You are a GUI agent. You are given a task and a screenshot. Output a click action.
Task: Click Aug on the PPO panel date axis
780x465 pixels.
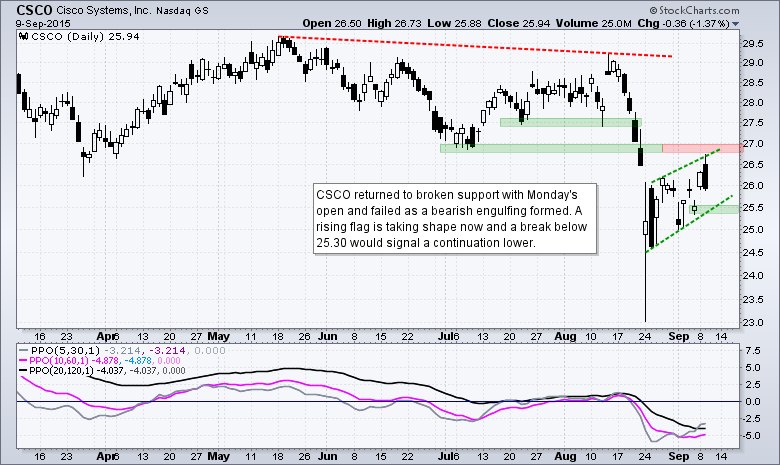click(x=565, y=456)
